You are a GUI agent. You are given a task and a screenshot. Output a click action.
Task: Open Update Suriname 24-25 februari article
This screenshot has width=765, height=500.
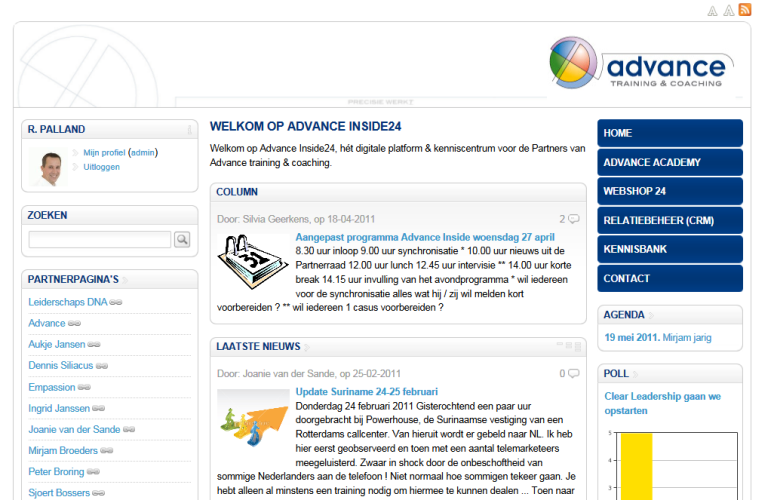[366, 392]
